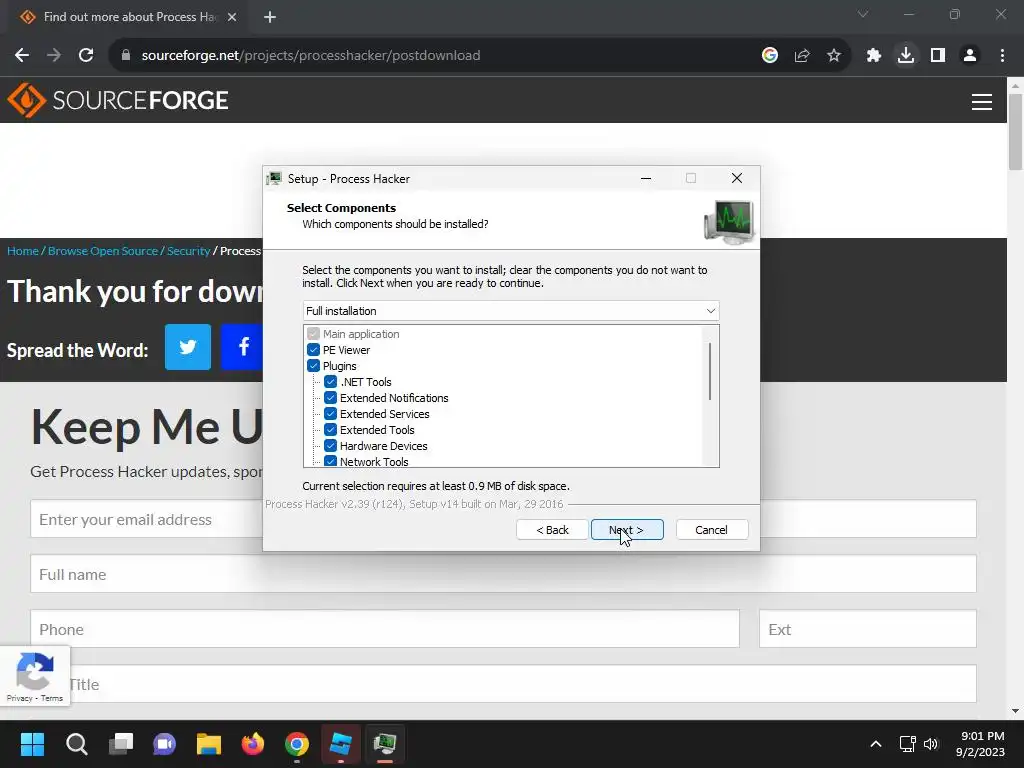Uncheck .NET Tools plugin
The height and width of the screenshot is (768, 1024).
330,382
